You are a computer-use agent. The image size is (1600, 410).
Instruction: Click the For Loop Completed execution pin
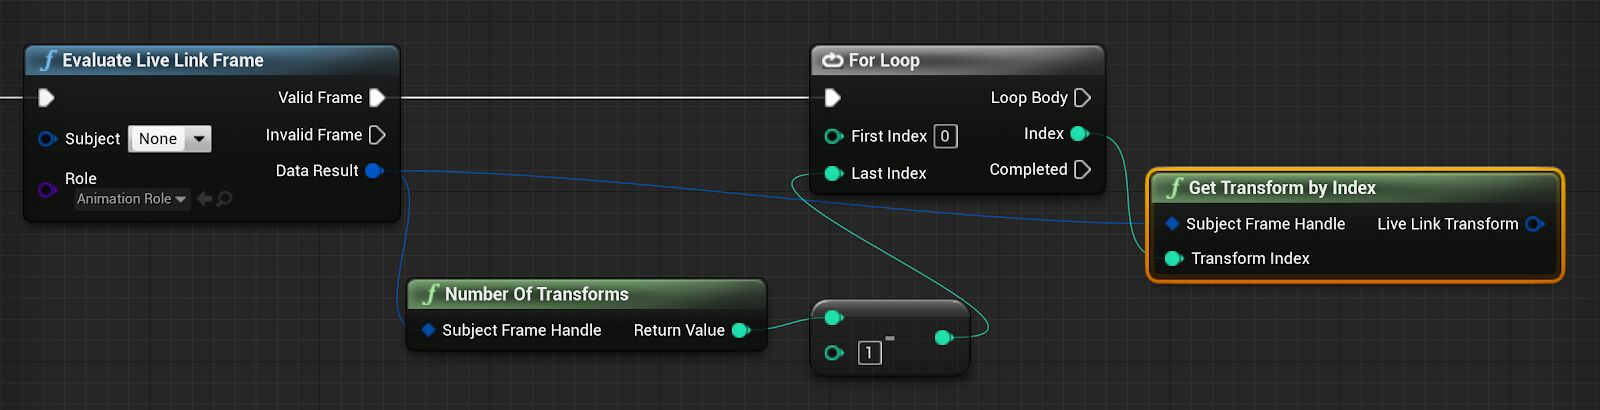click(x=1082, y=170)
